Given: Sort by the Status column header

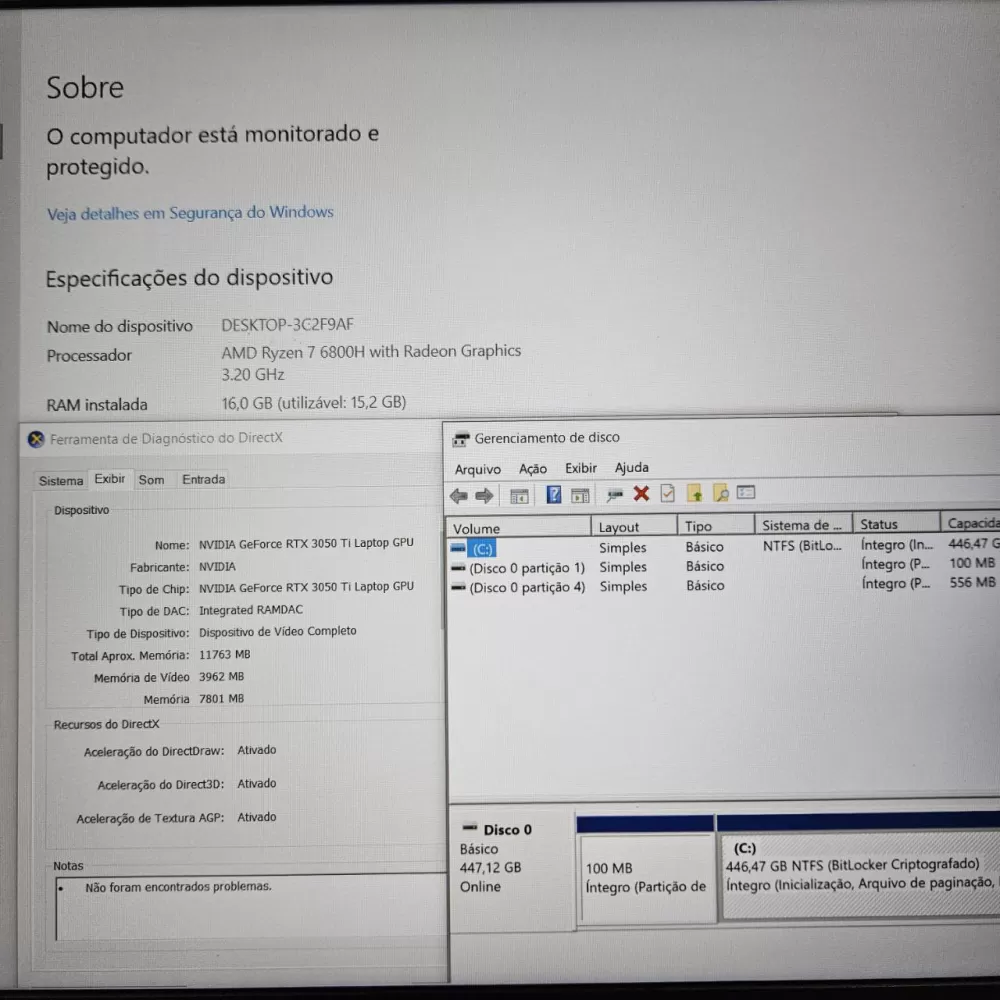Looking at the screenshot, I should click(x=879, y=524).
